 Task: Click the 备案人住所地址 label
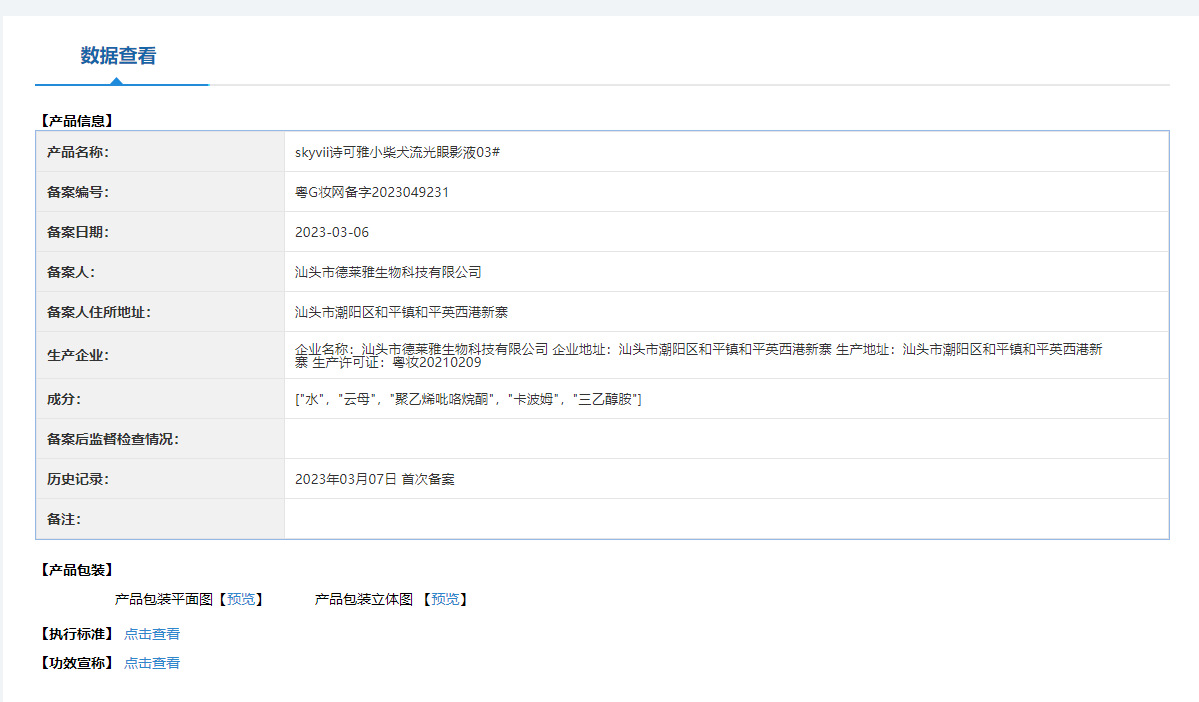pyautogui.click(x=99, y=312)
